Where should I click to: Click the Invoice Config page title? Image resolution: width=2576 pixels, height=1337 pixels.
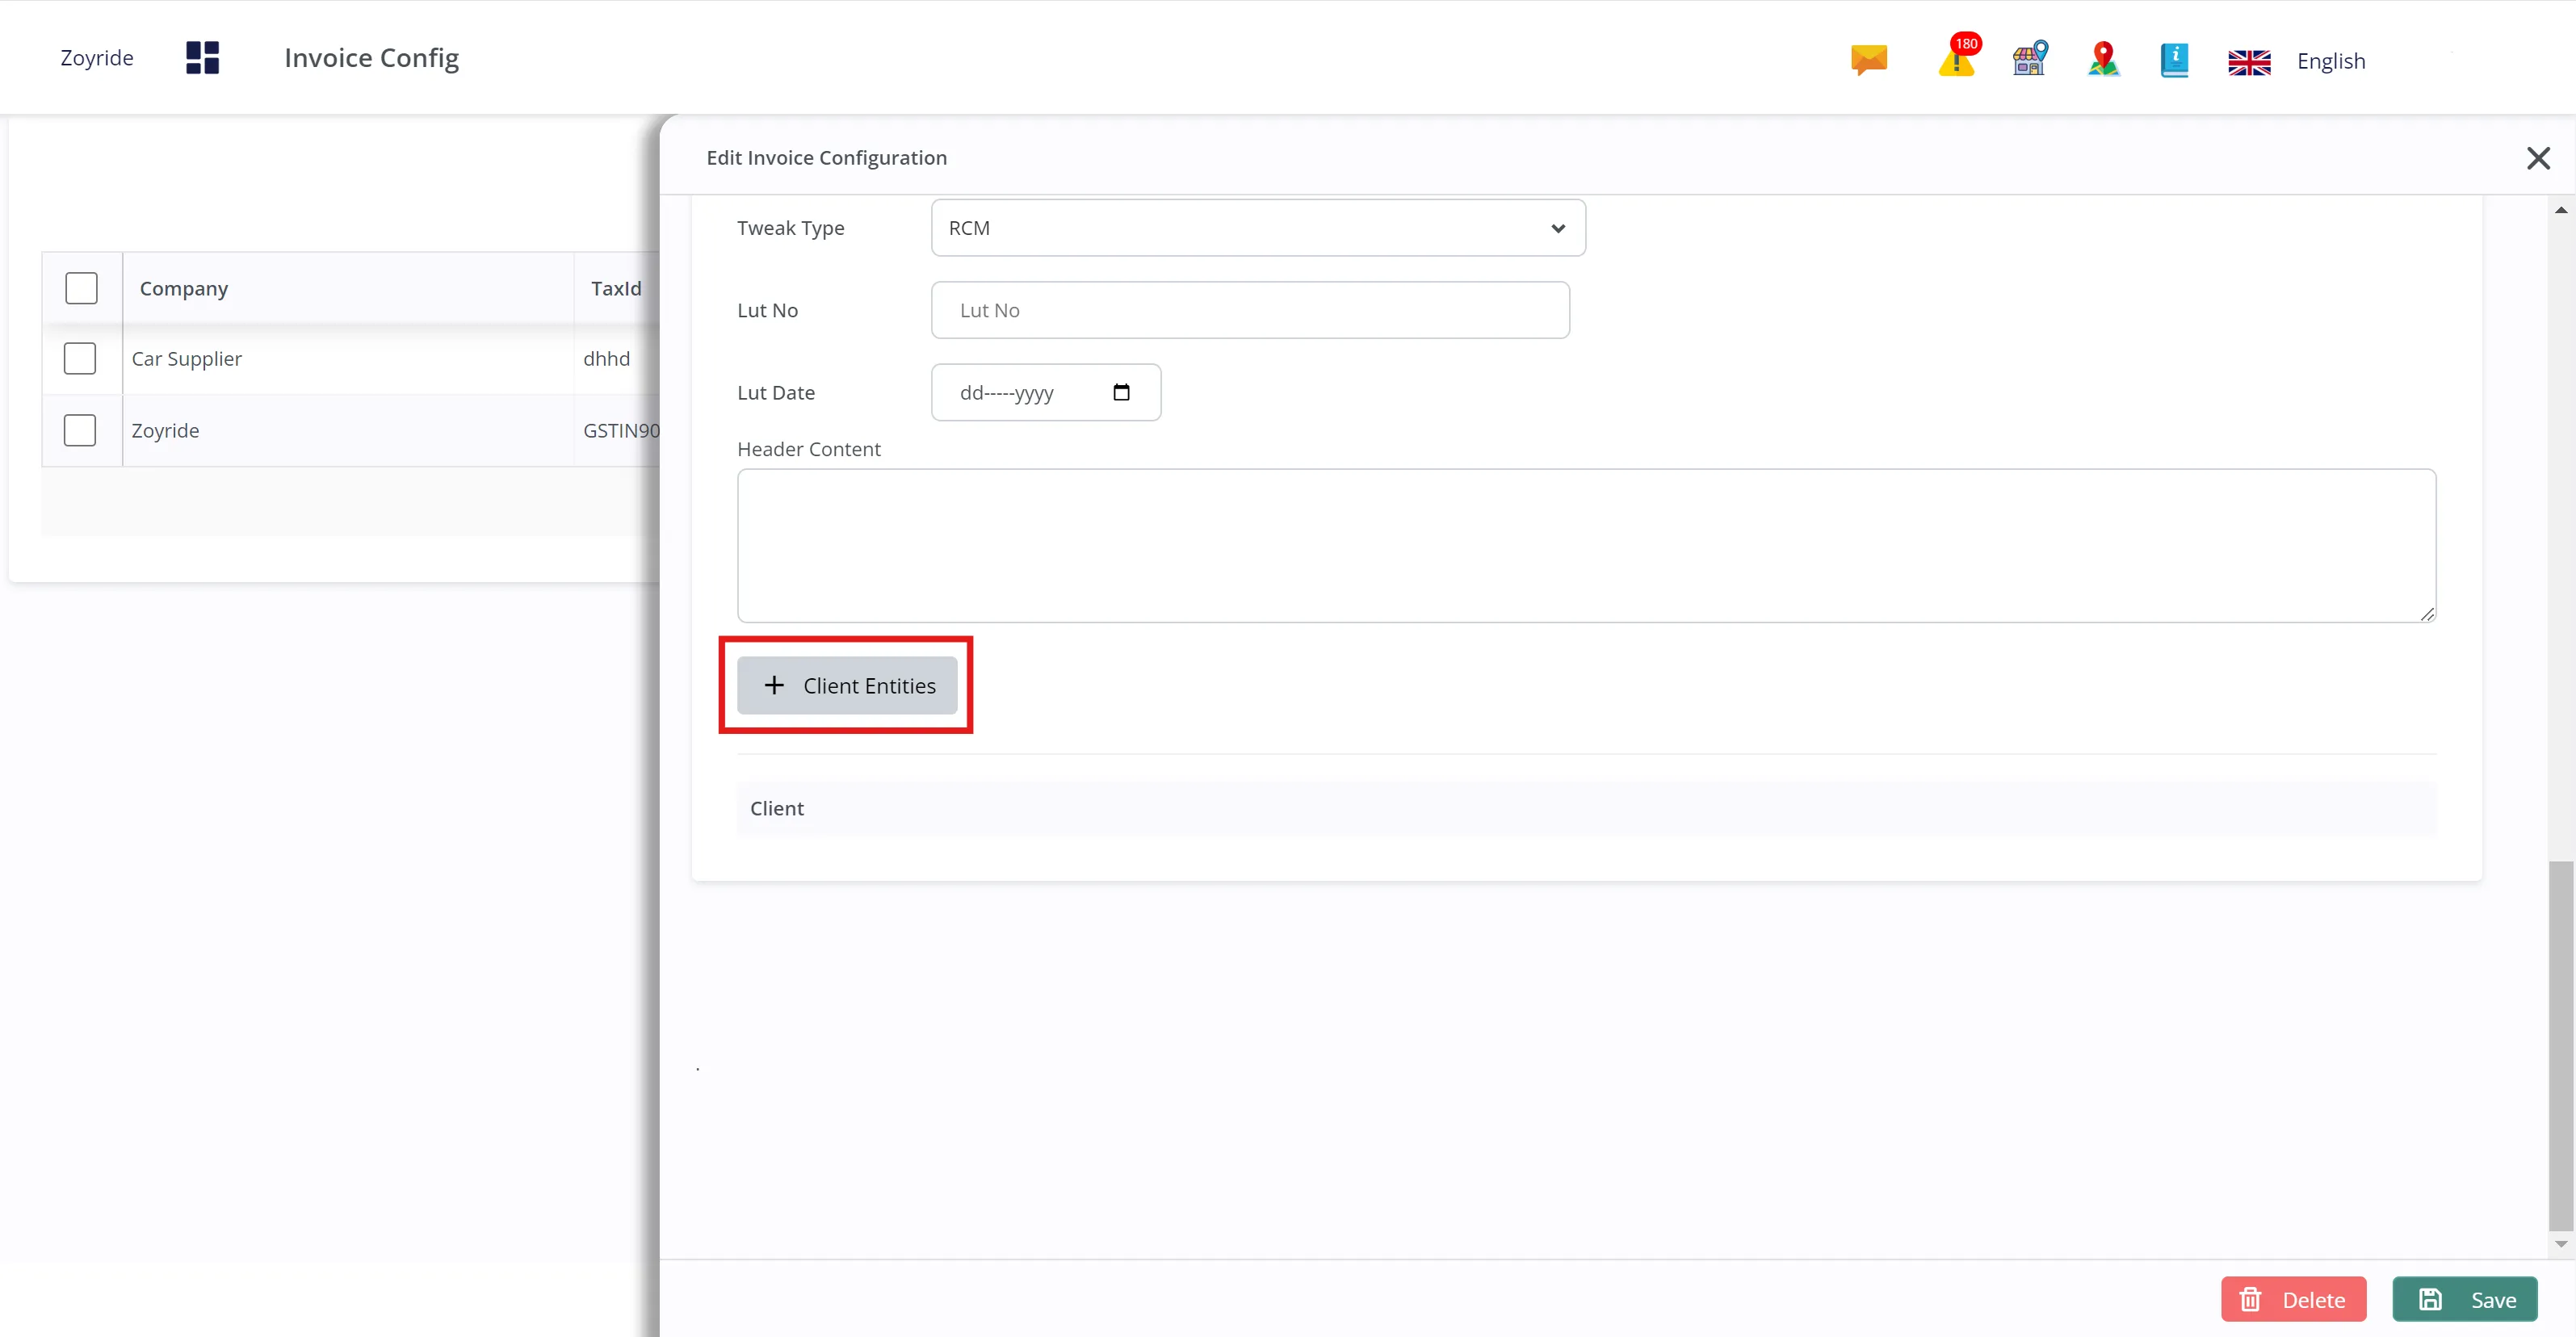(371, 58)
